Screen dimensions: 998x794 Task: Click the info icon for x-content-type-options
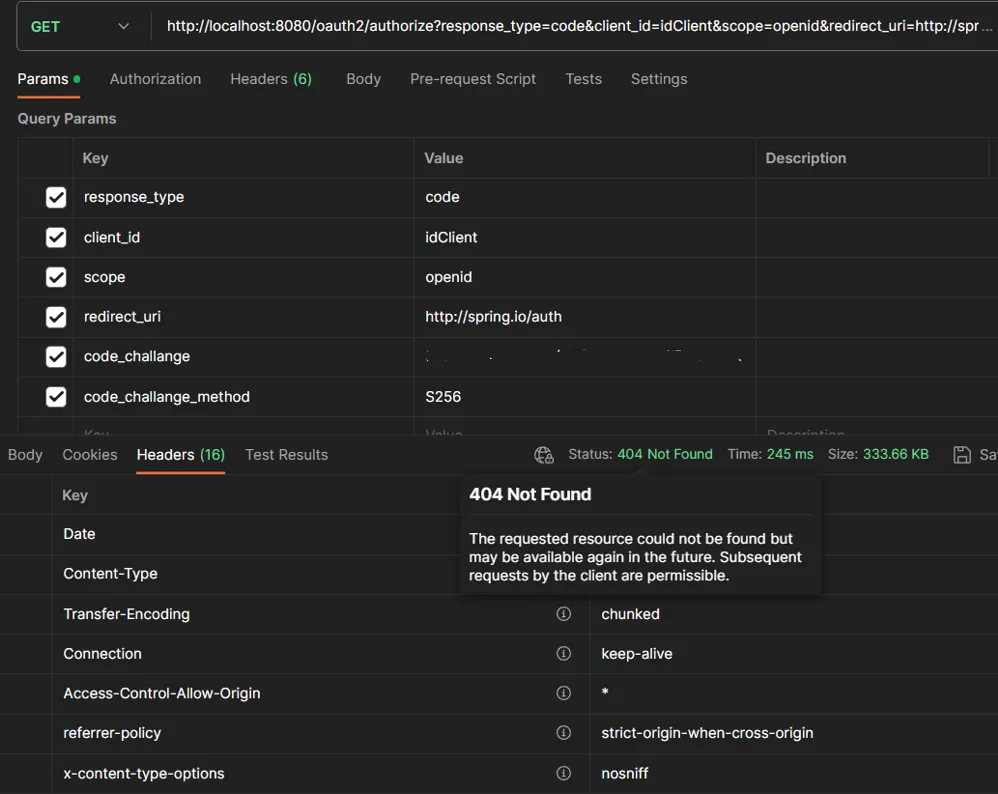pyautogui.click(x=563, y=773)
